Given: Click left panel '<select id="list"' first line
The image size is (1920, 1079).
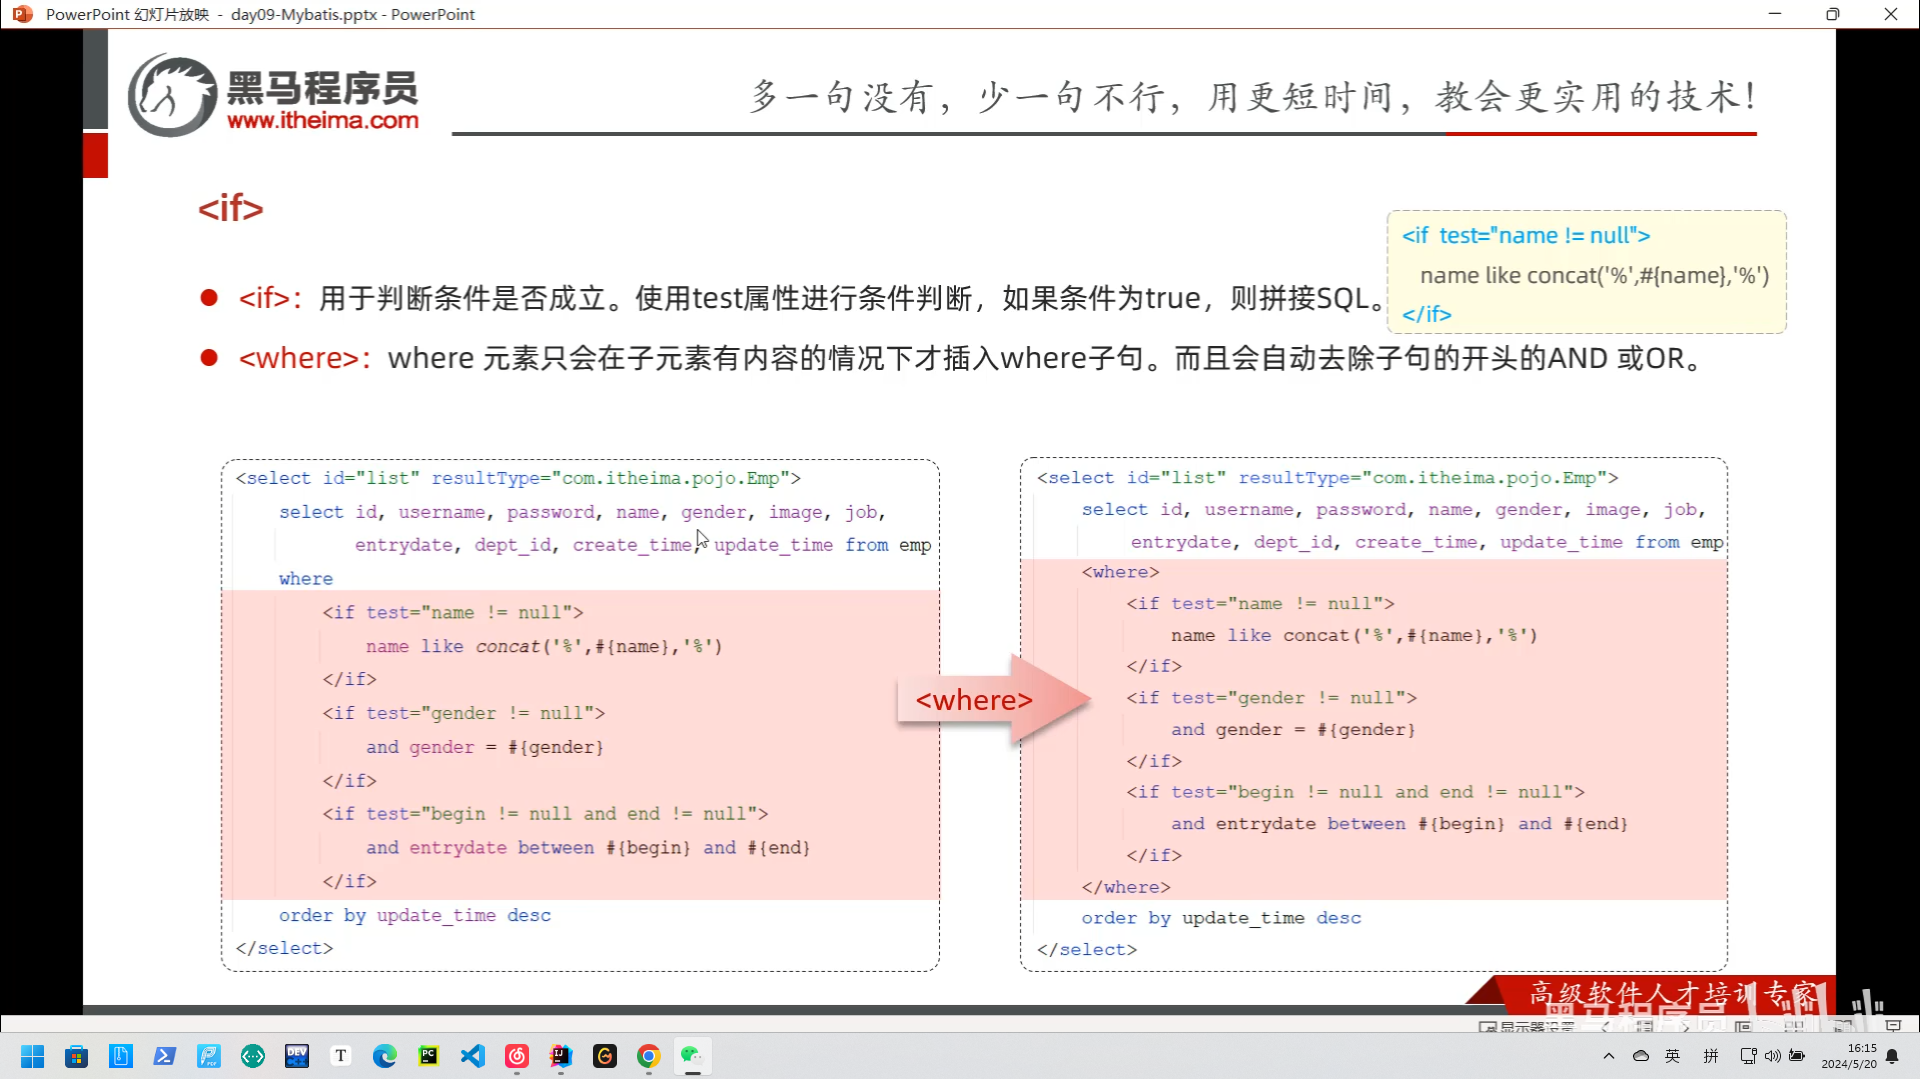Looking at the screenshot, I should pos(518,478).
